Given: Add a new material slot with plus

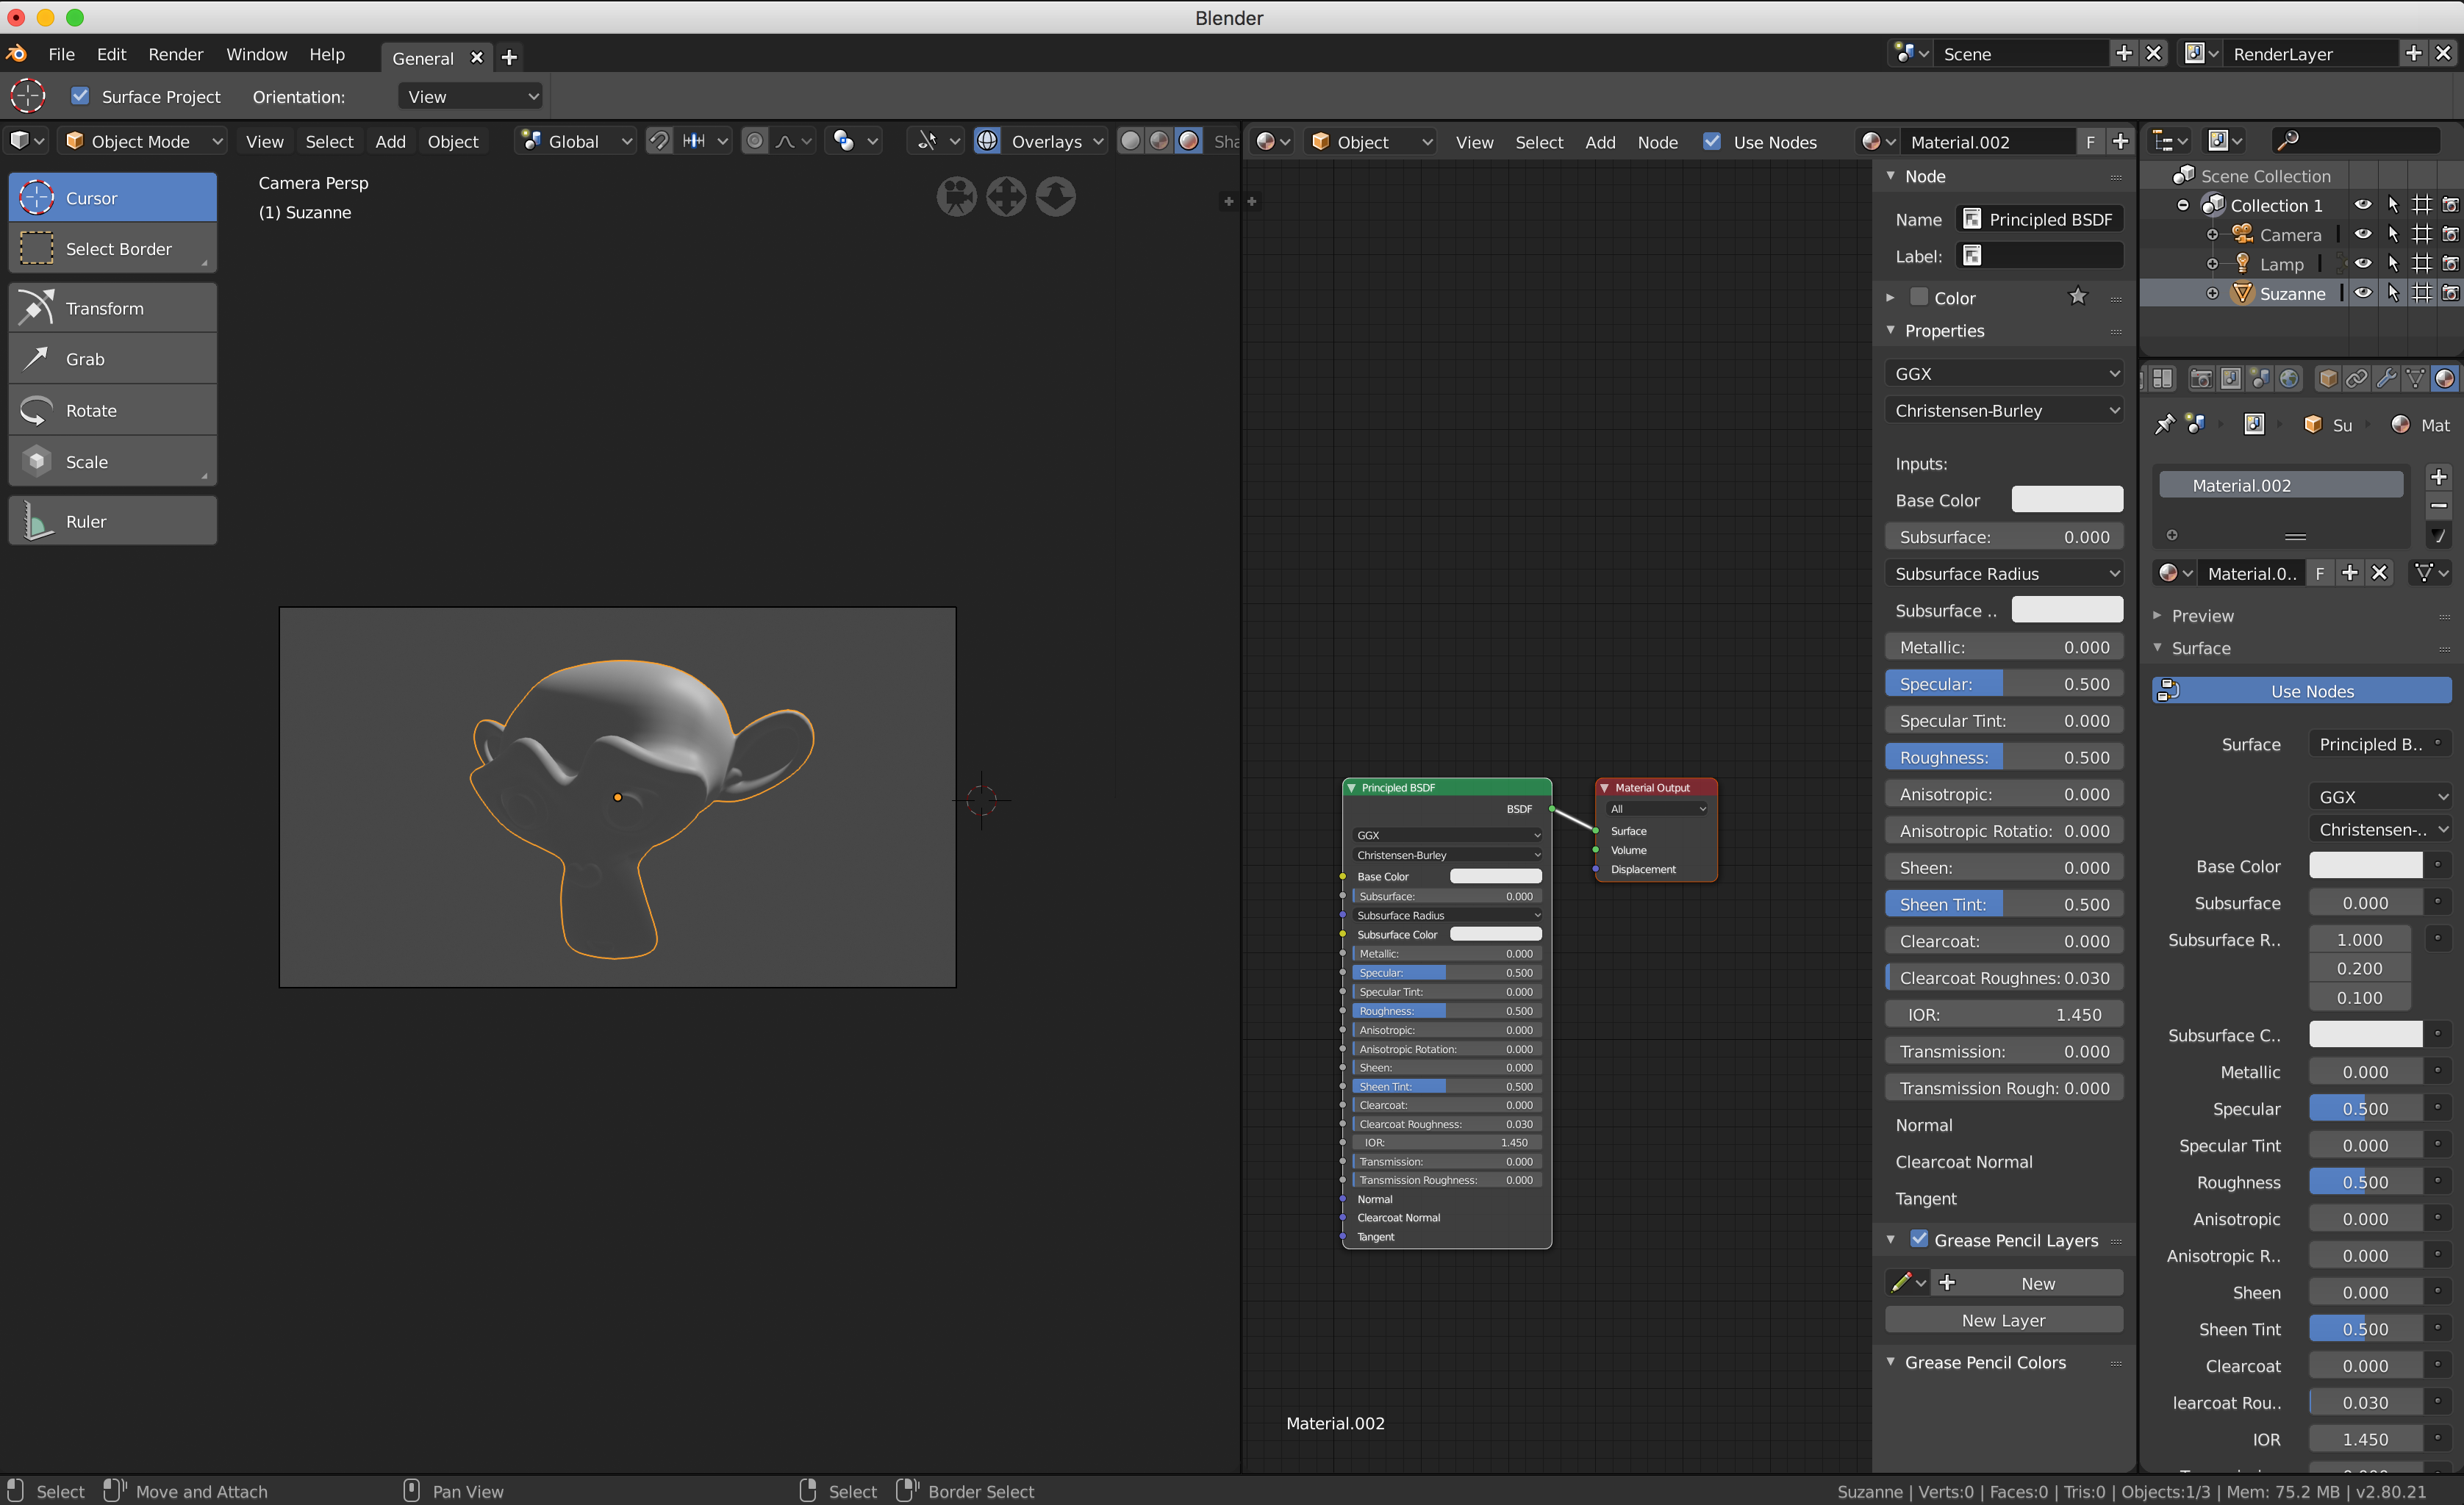Looking at the screenshot, I should tap(2438, 477).
